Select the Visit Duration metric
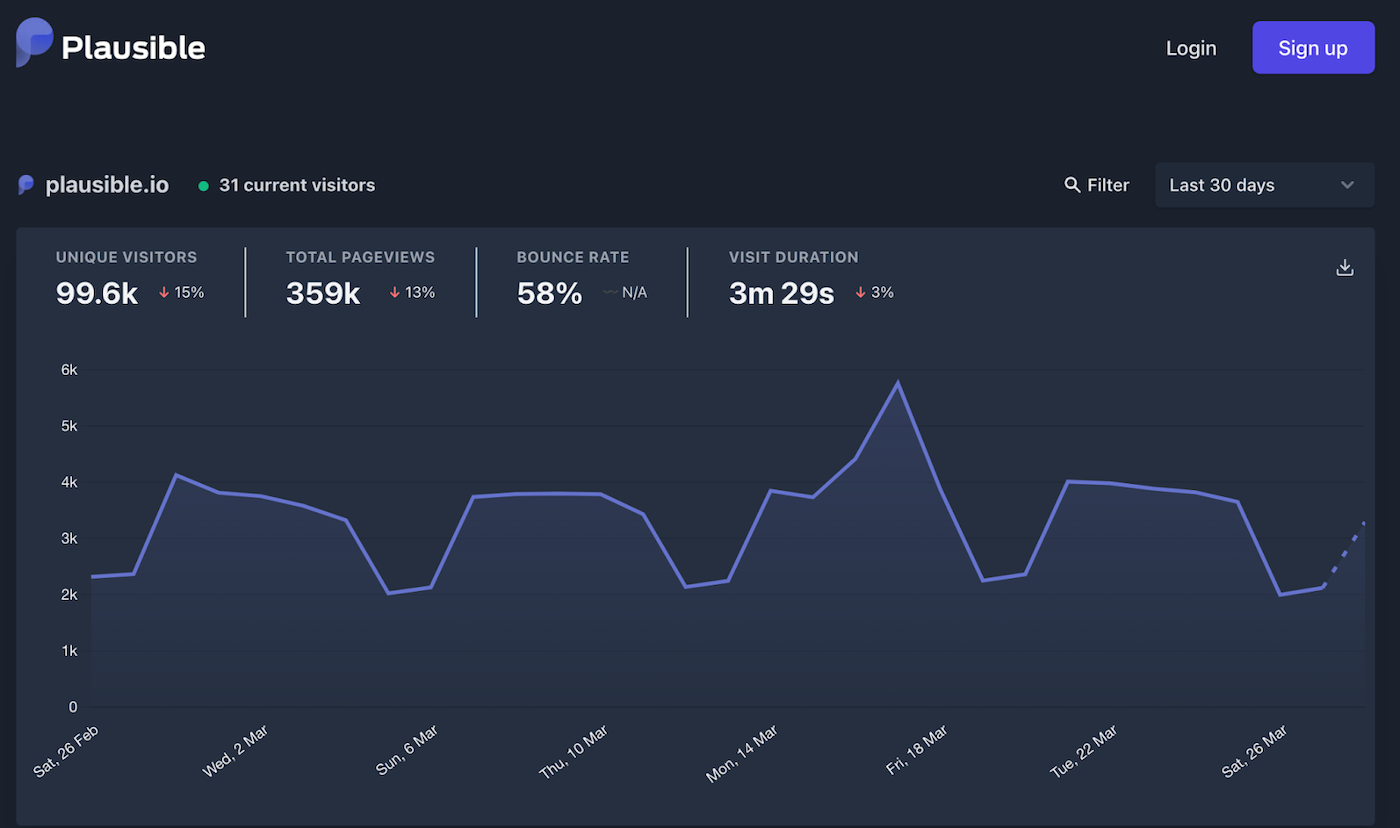This screenshot has width=1400, height=828. 794,257
